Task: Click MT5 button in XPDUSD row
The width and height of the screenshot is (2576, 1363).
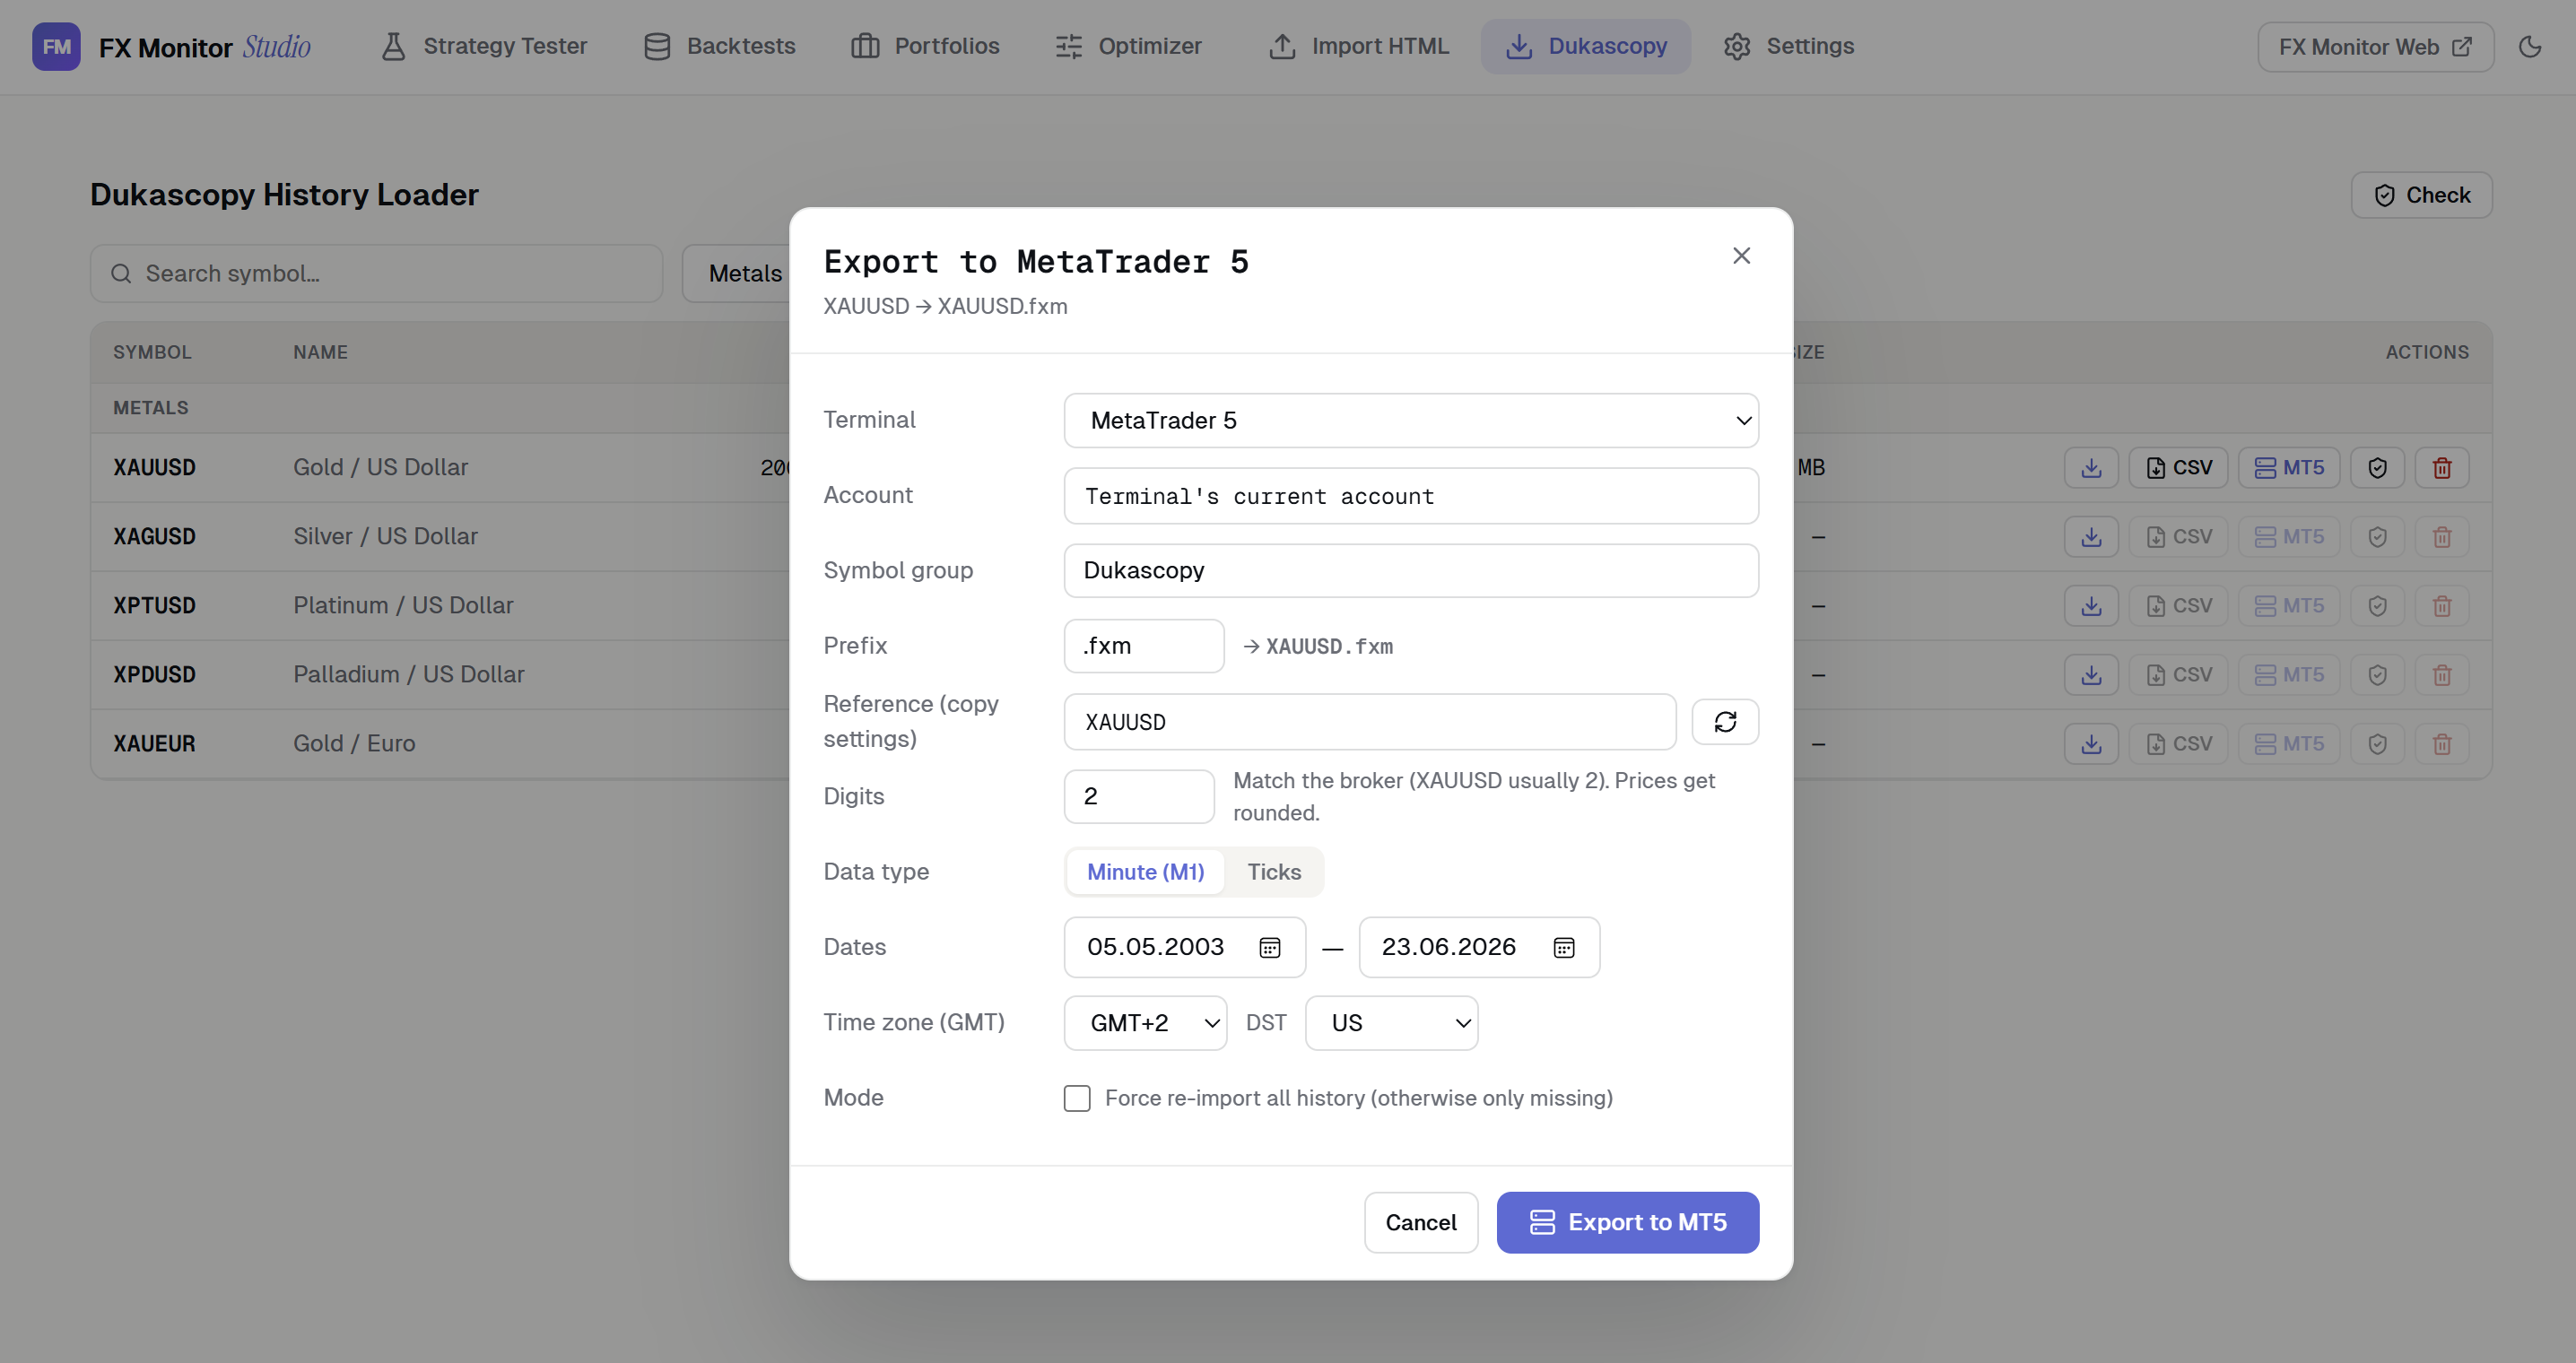Action: (x=2289, y=674)
